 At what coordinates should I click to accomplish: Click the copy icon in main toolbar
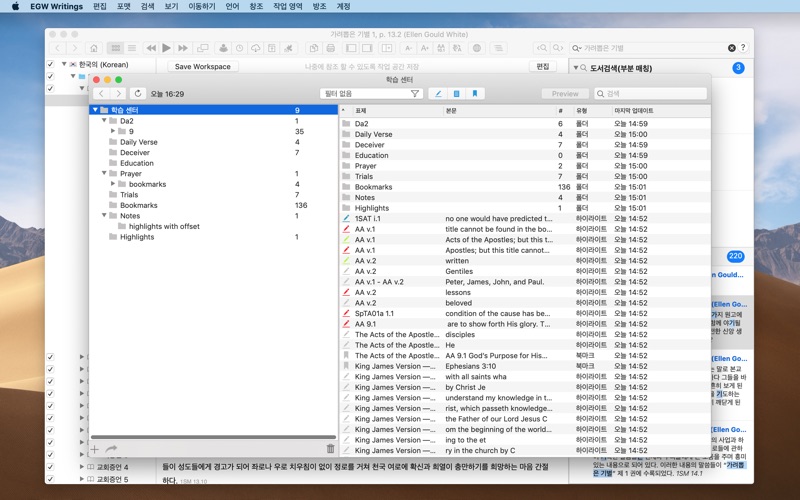(x=314, y=48)
